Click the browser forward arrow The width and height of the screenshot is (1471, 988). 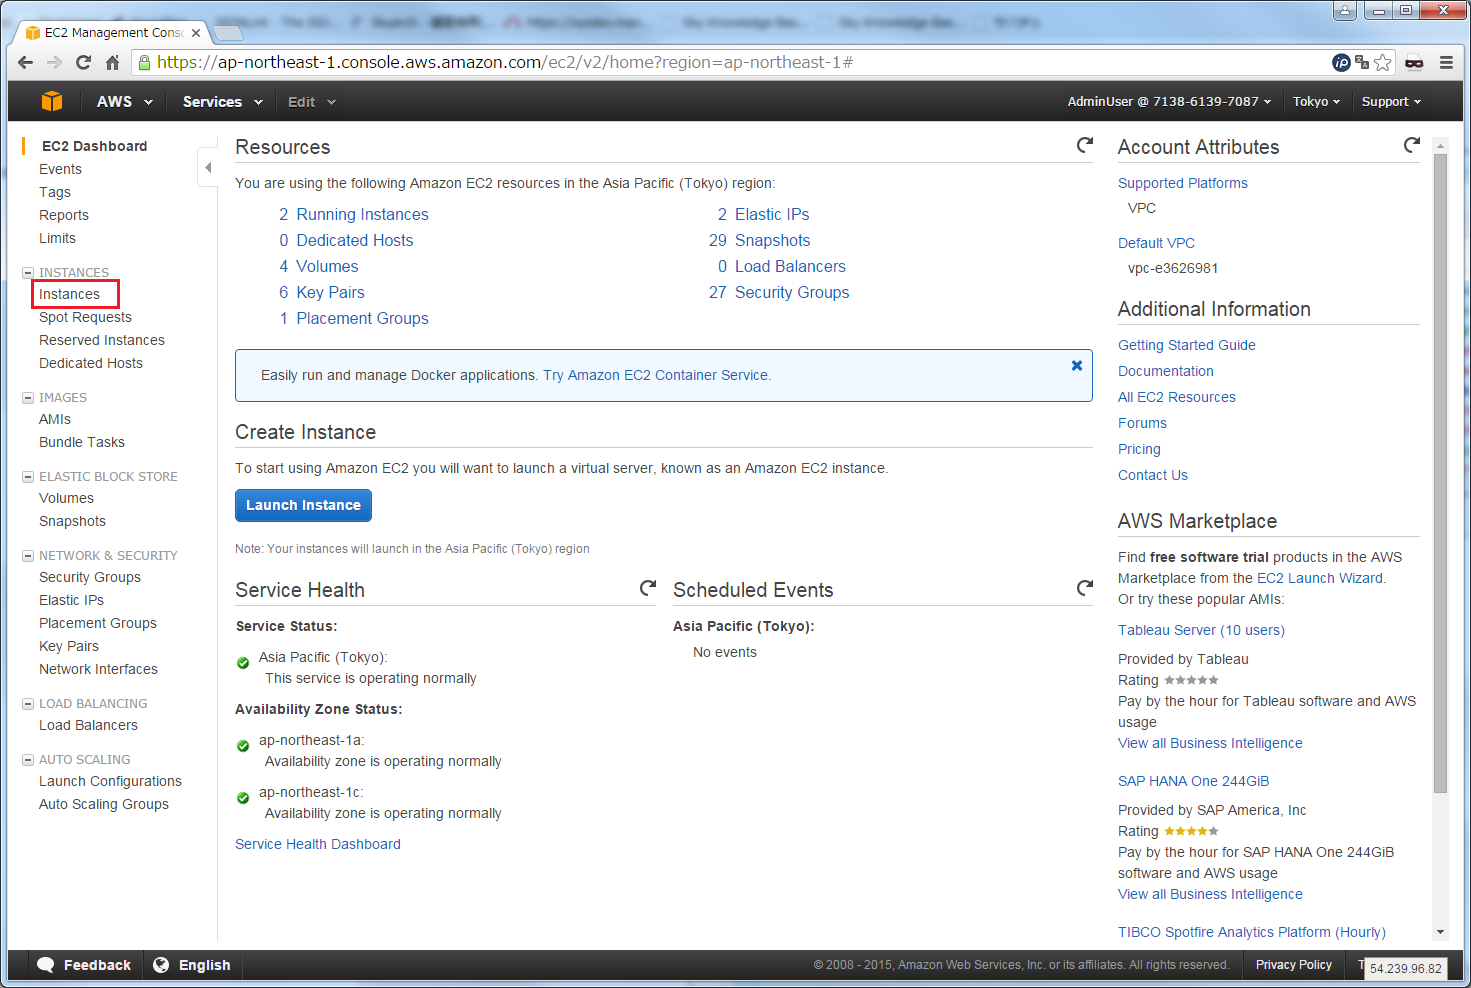click(54, 62)
